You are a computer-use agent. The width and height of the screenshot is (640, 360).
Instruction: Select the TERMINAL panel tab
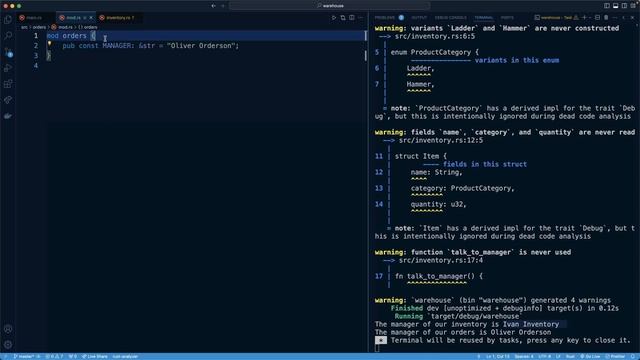(x=483, y=18)
